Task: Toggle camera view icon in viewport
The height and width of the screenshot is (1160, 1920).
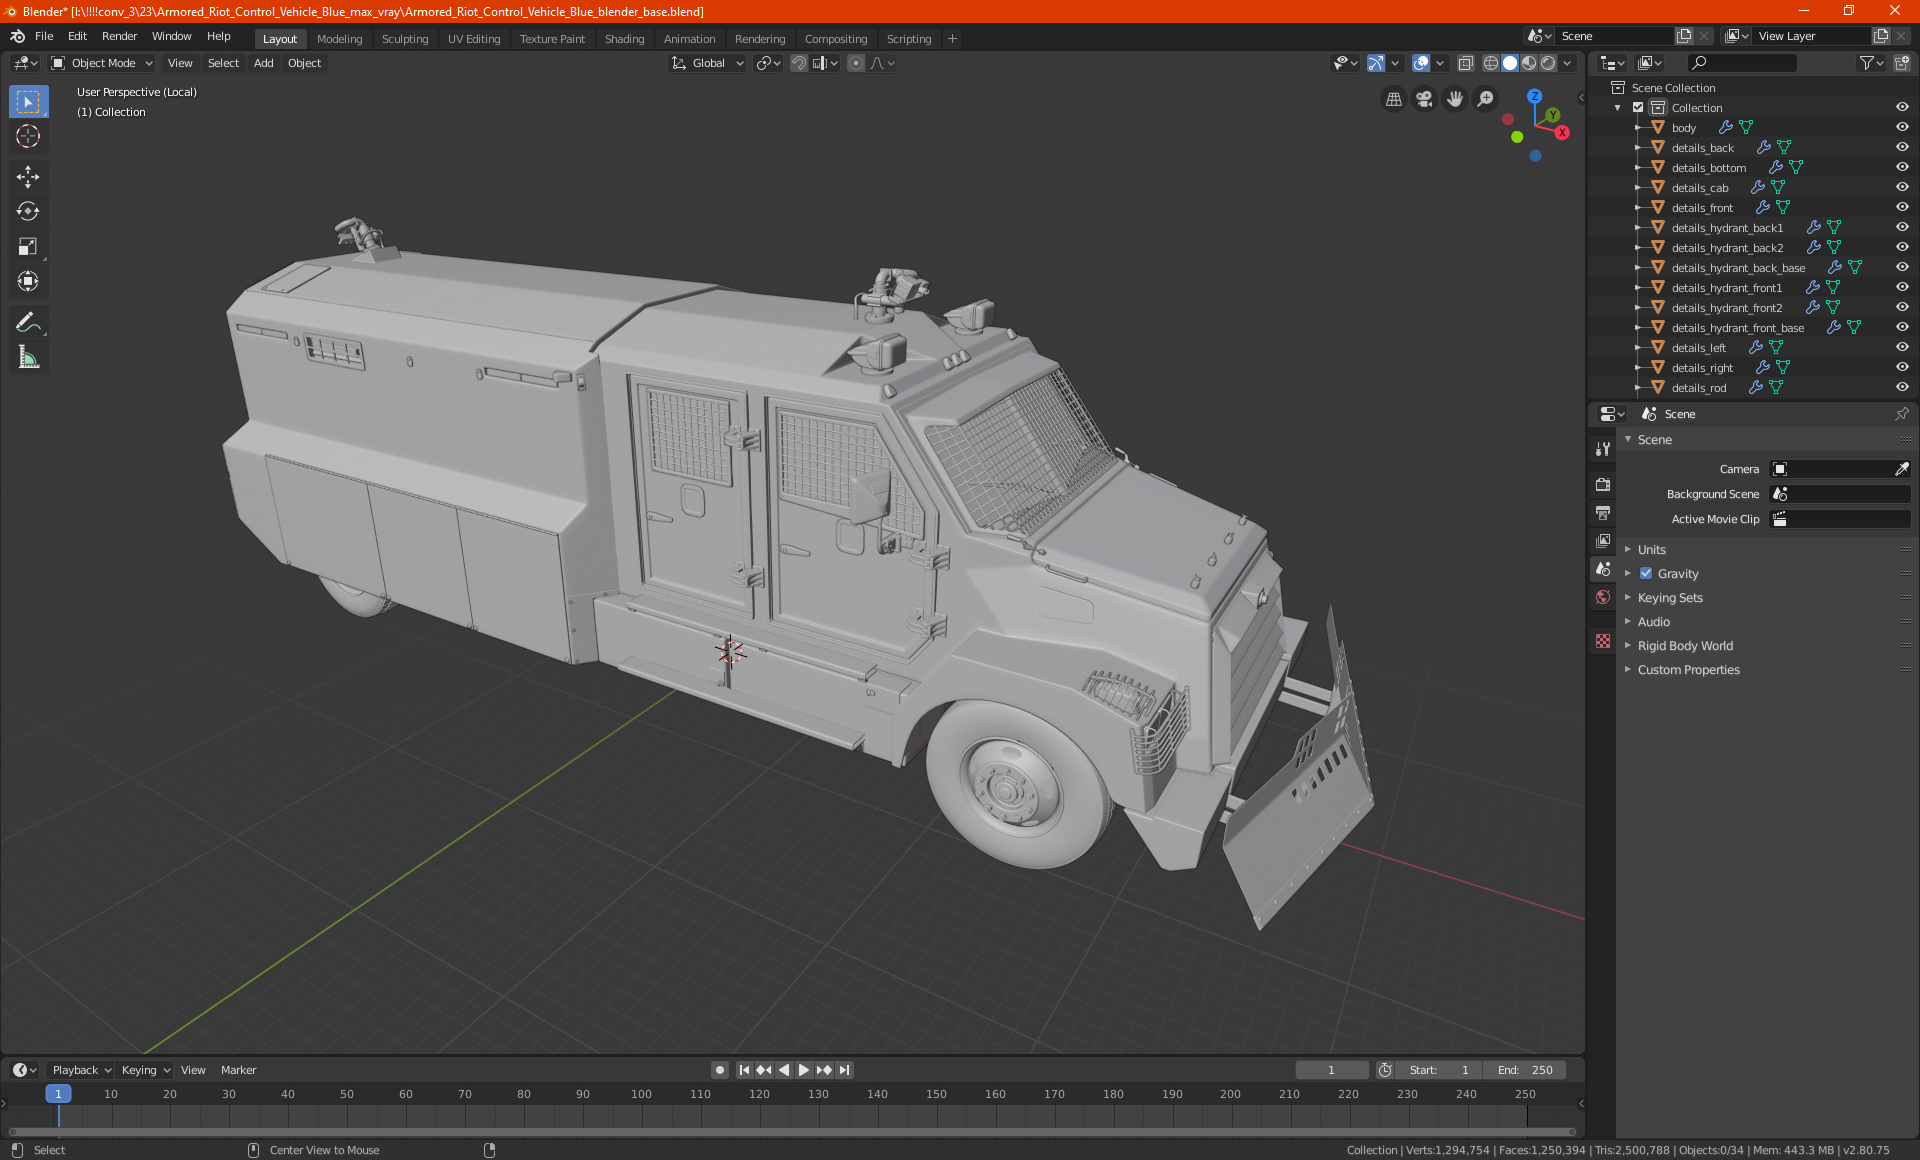Action: [x=1424, y=99]
